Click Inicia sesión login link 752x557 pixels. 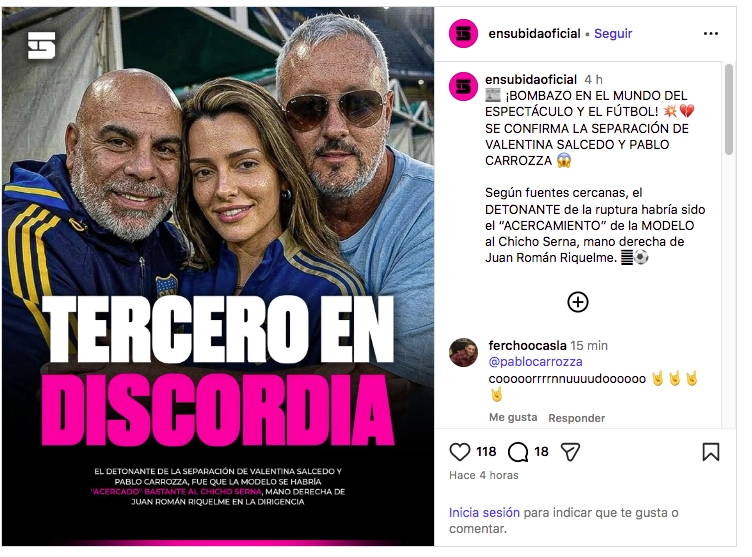click(x=484, y=513)
